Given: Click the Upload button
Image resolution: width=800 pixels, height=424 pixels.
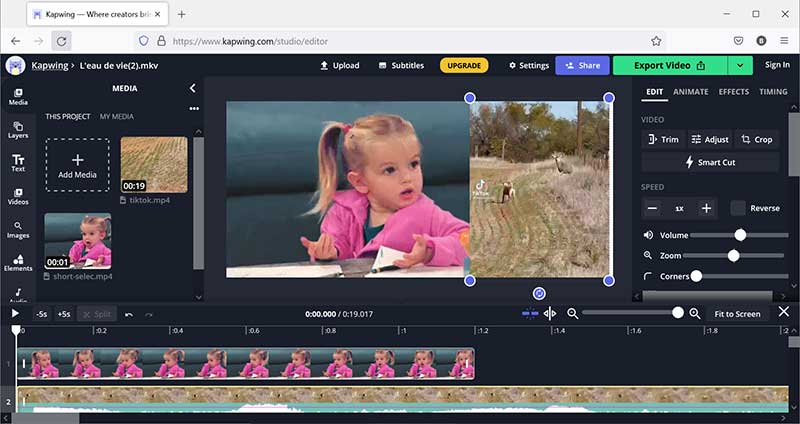Looking at the screenshot, I should [340, 65].
